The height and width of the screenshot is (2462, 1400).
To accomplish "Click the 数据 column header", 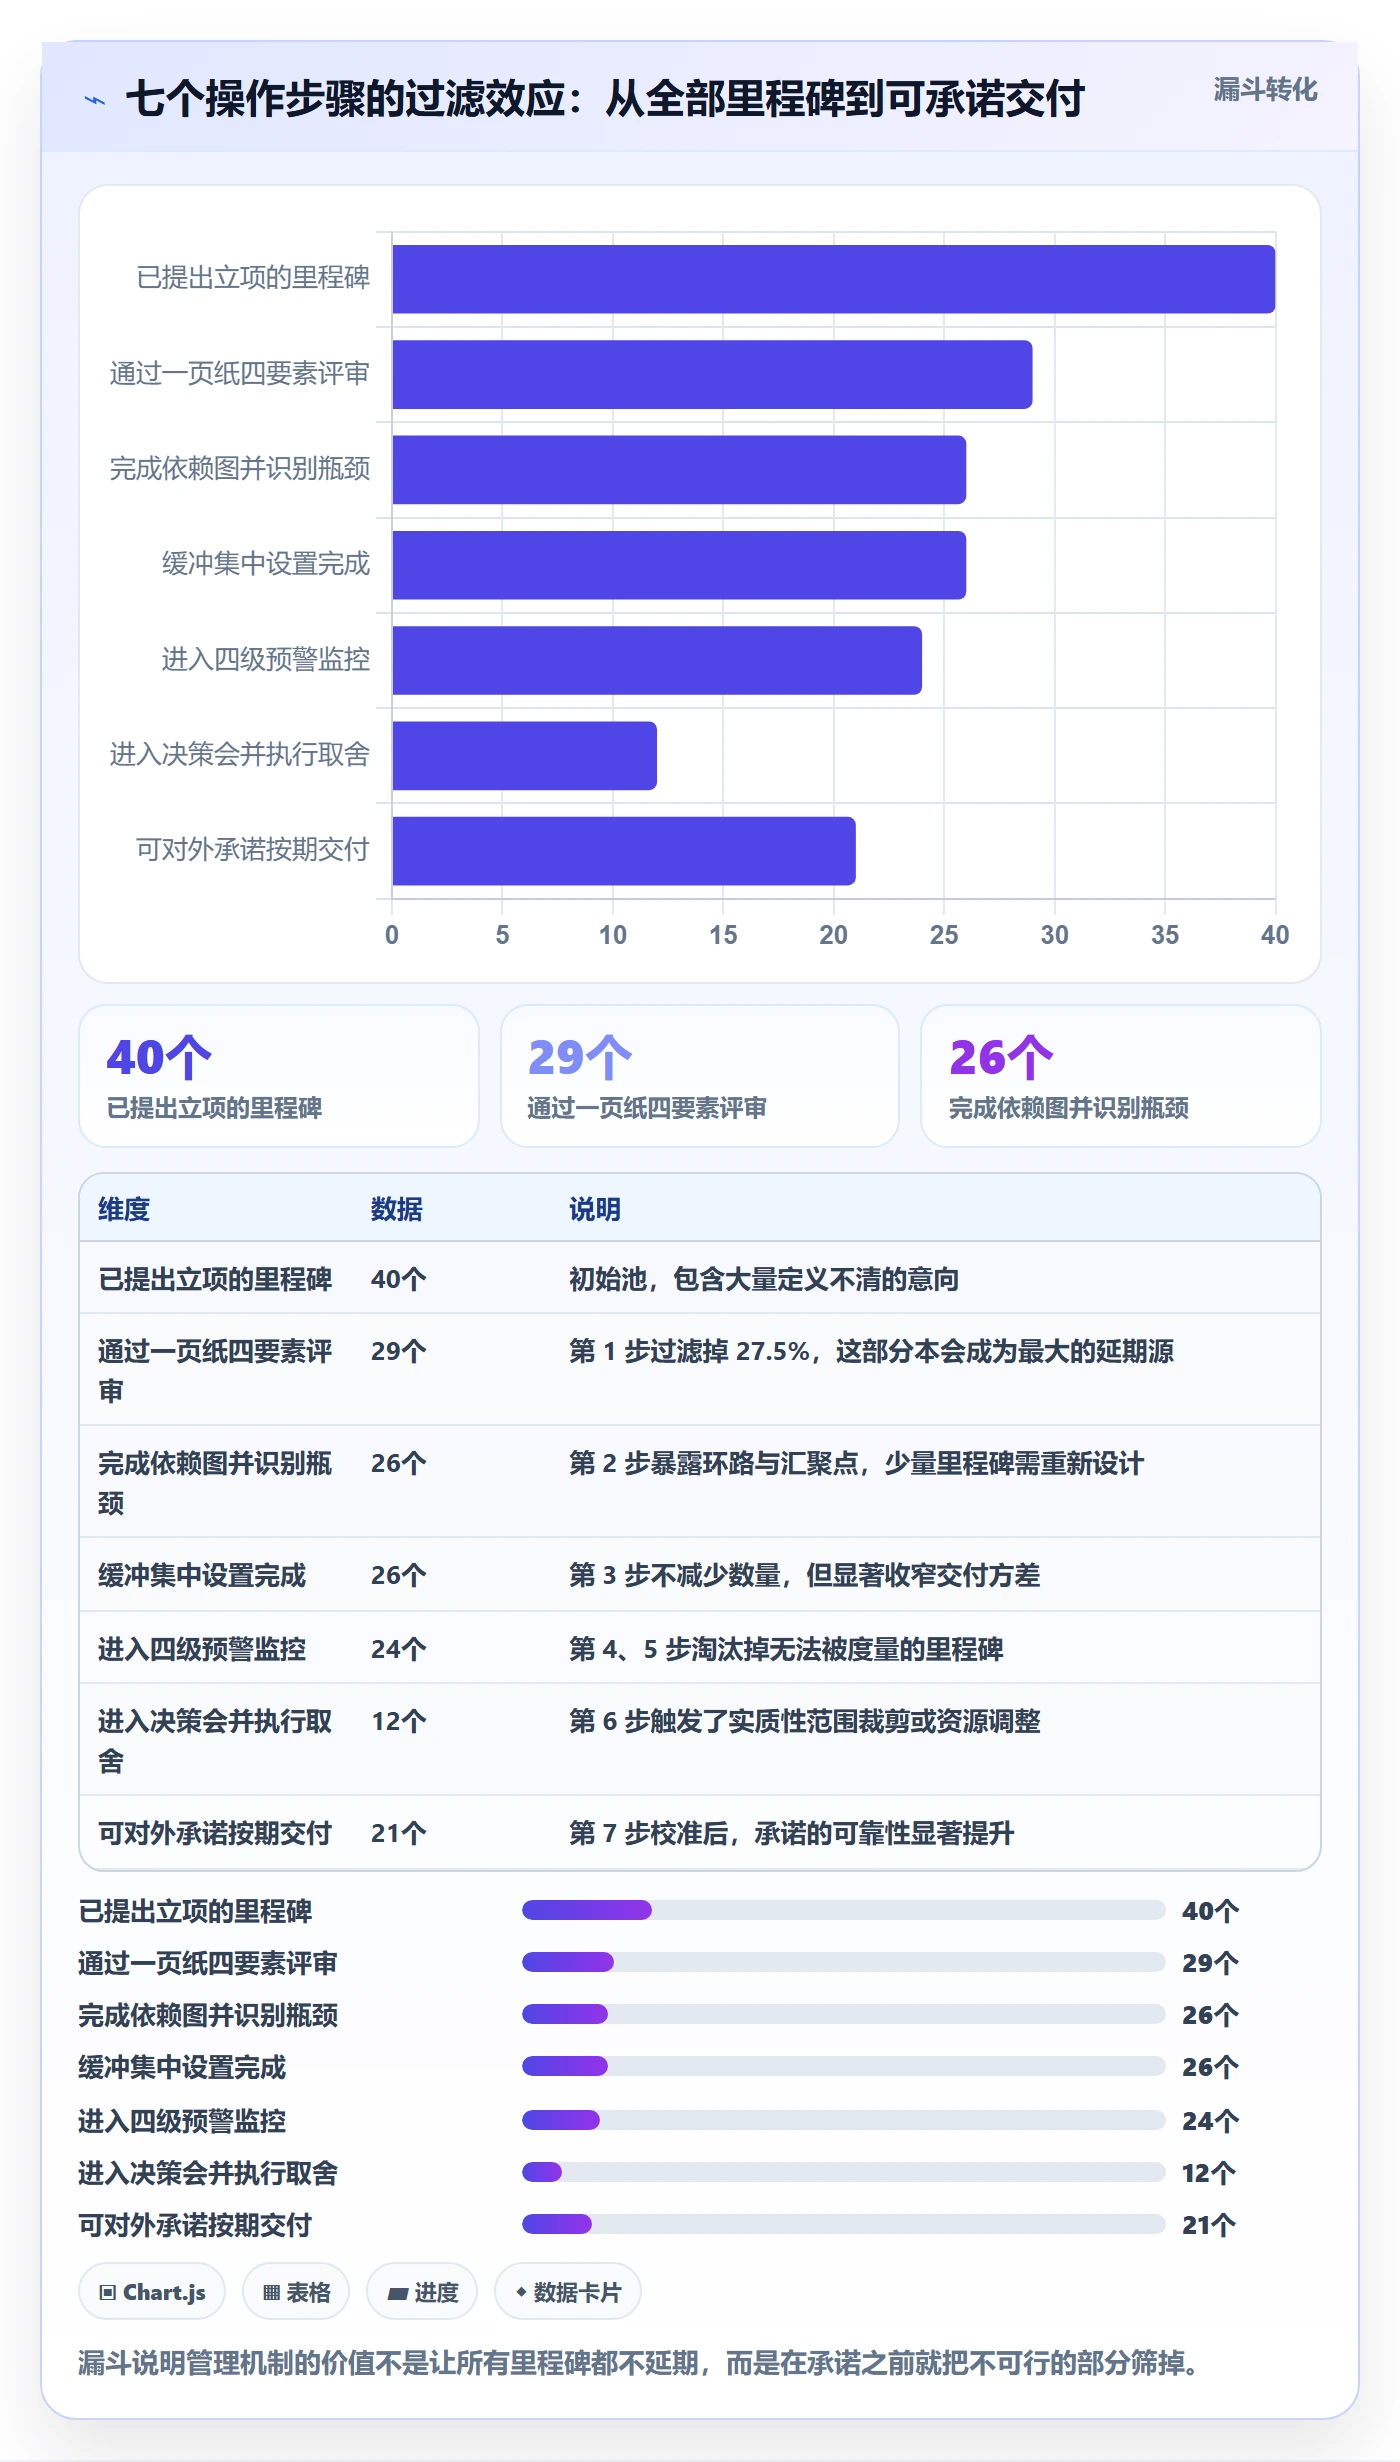I will point(397,1209).
